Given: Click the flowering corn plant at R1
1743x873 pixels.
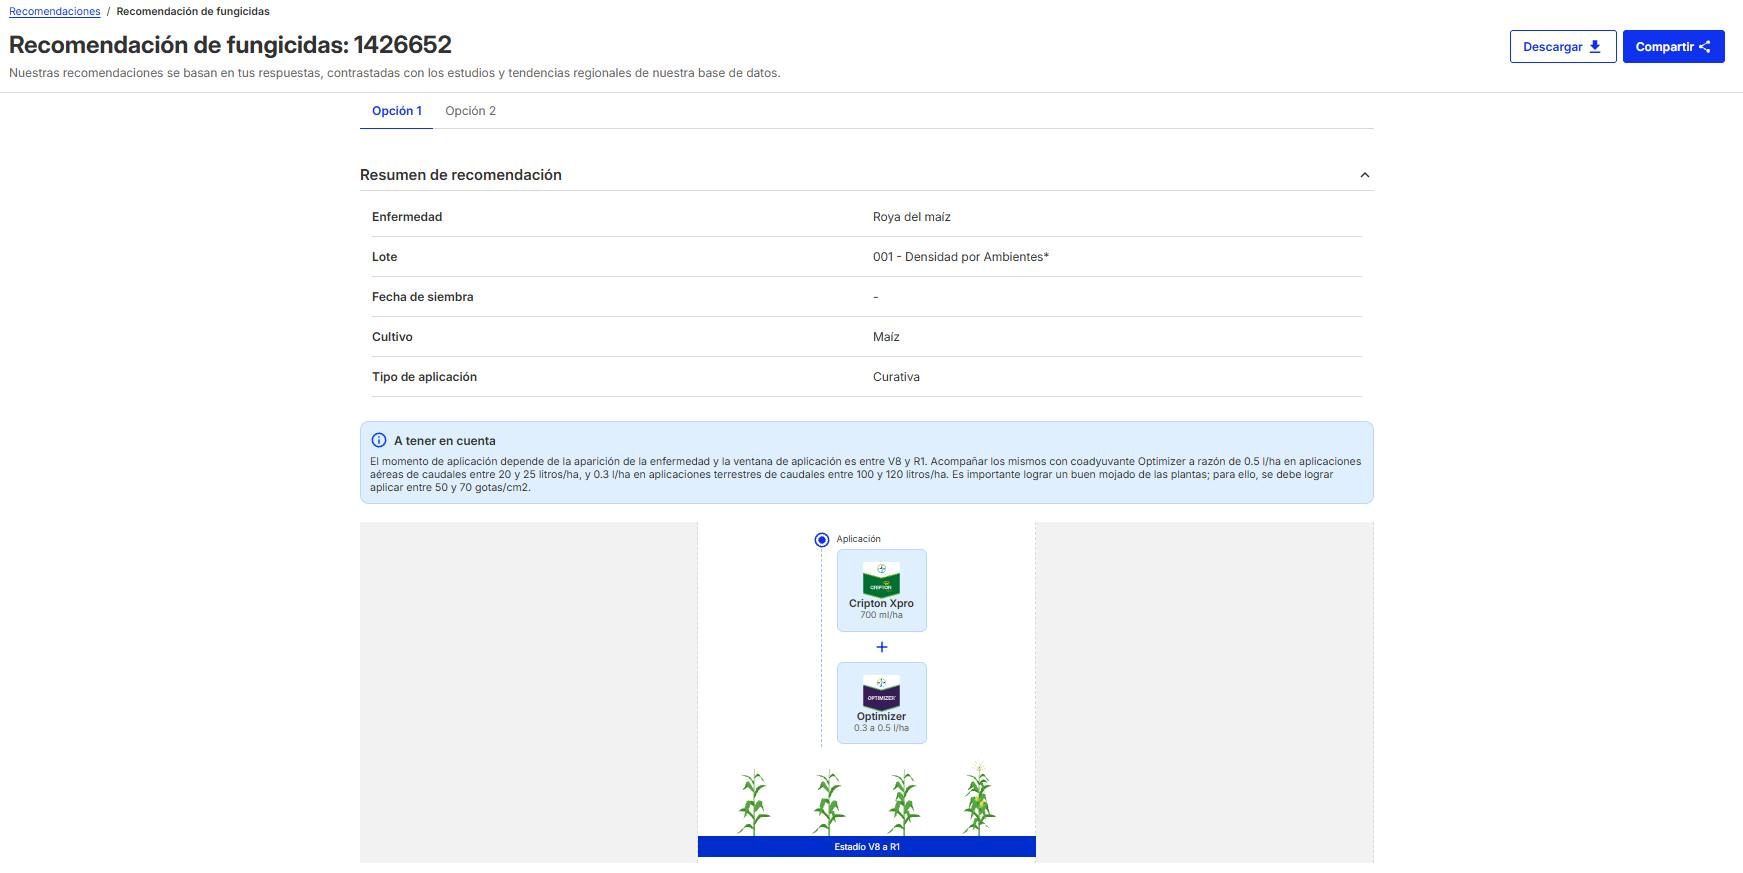Looking at the screenshot, I should tap(979, 798).
